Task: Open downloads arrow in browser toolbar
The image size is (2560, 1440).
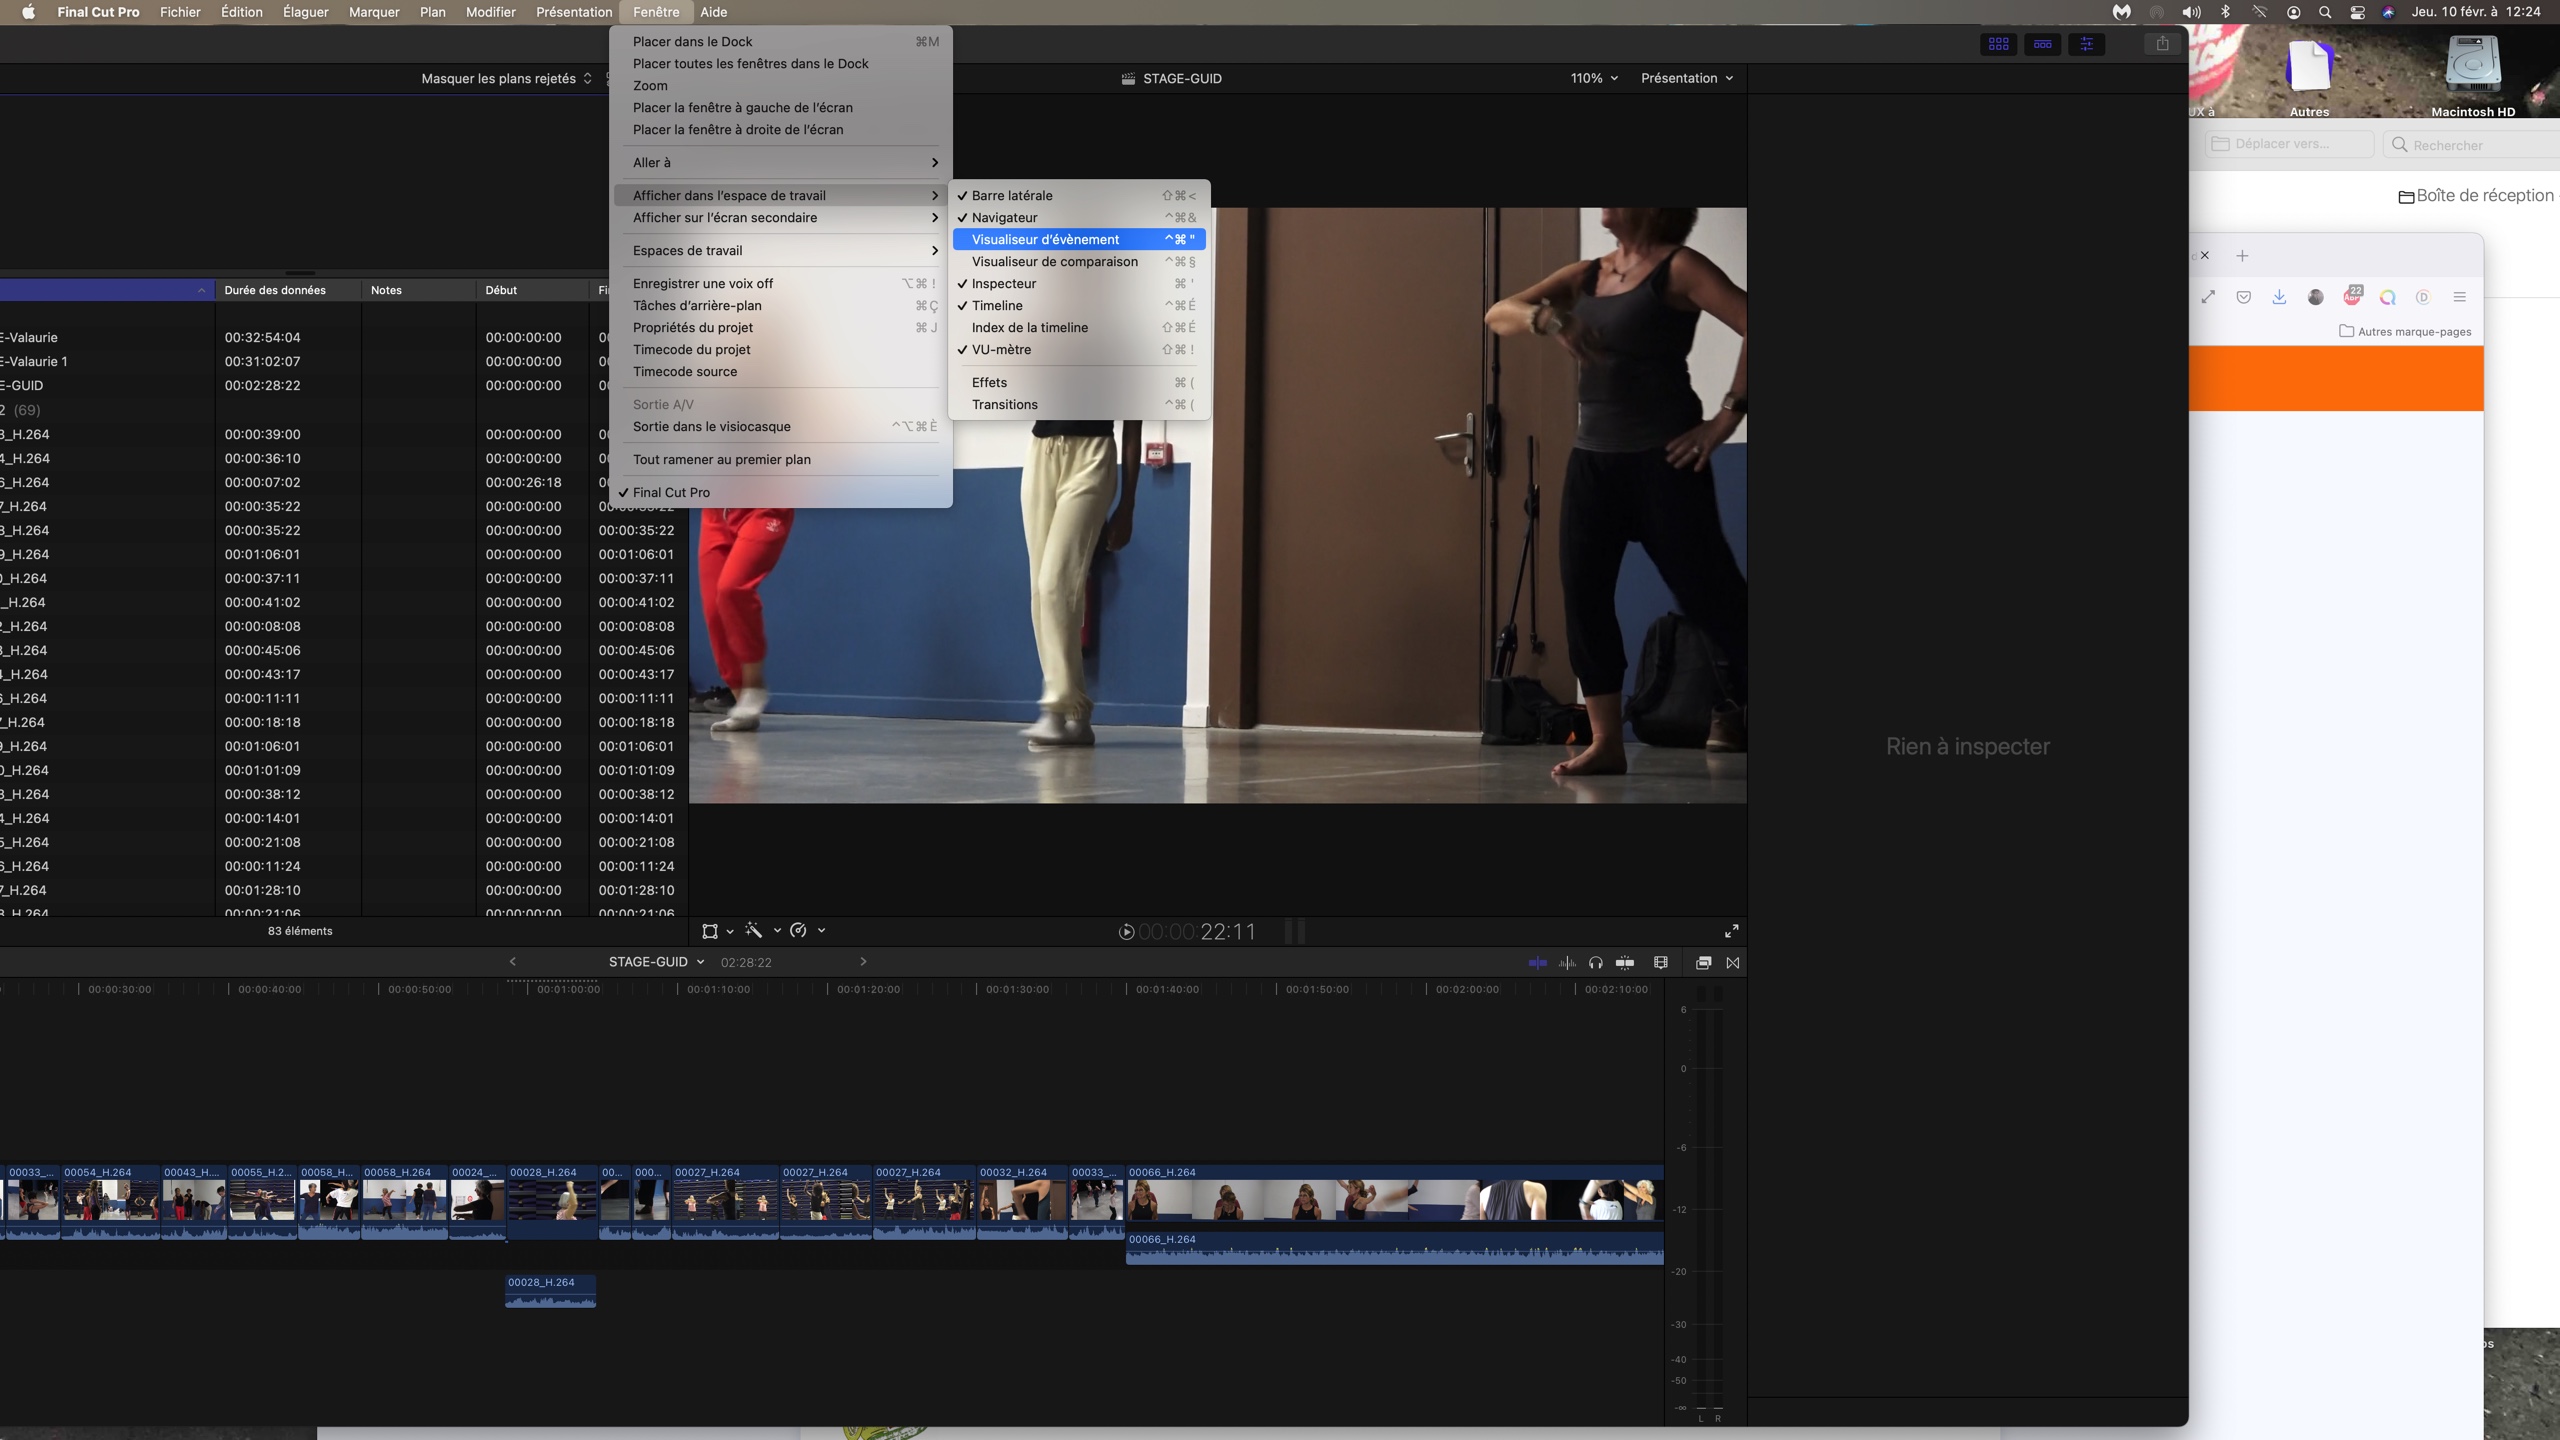Action: (2279, 297)
